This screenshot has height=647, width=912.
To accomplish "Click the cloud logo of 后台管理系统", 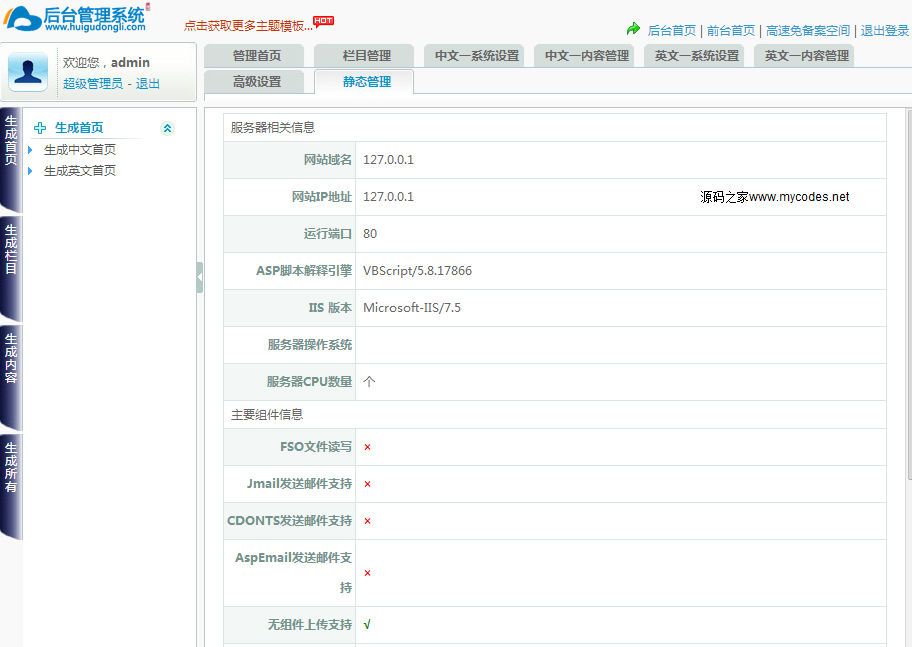I will 22,19.
